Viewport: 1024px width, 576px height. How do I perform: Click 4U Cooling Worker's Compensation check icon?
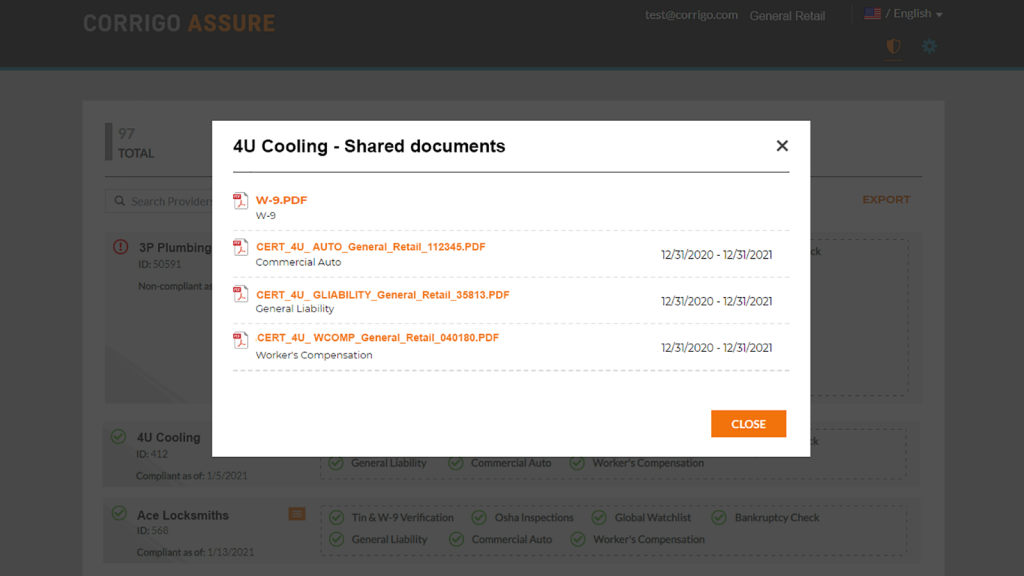coord(577,463)
